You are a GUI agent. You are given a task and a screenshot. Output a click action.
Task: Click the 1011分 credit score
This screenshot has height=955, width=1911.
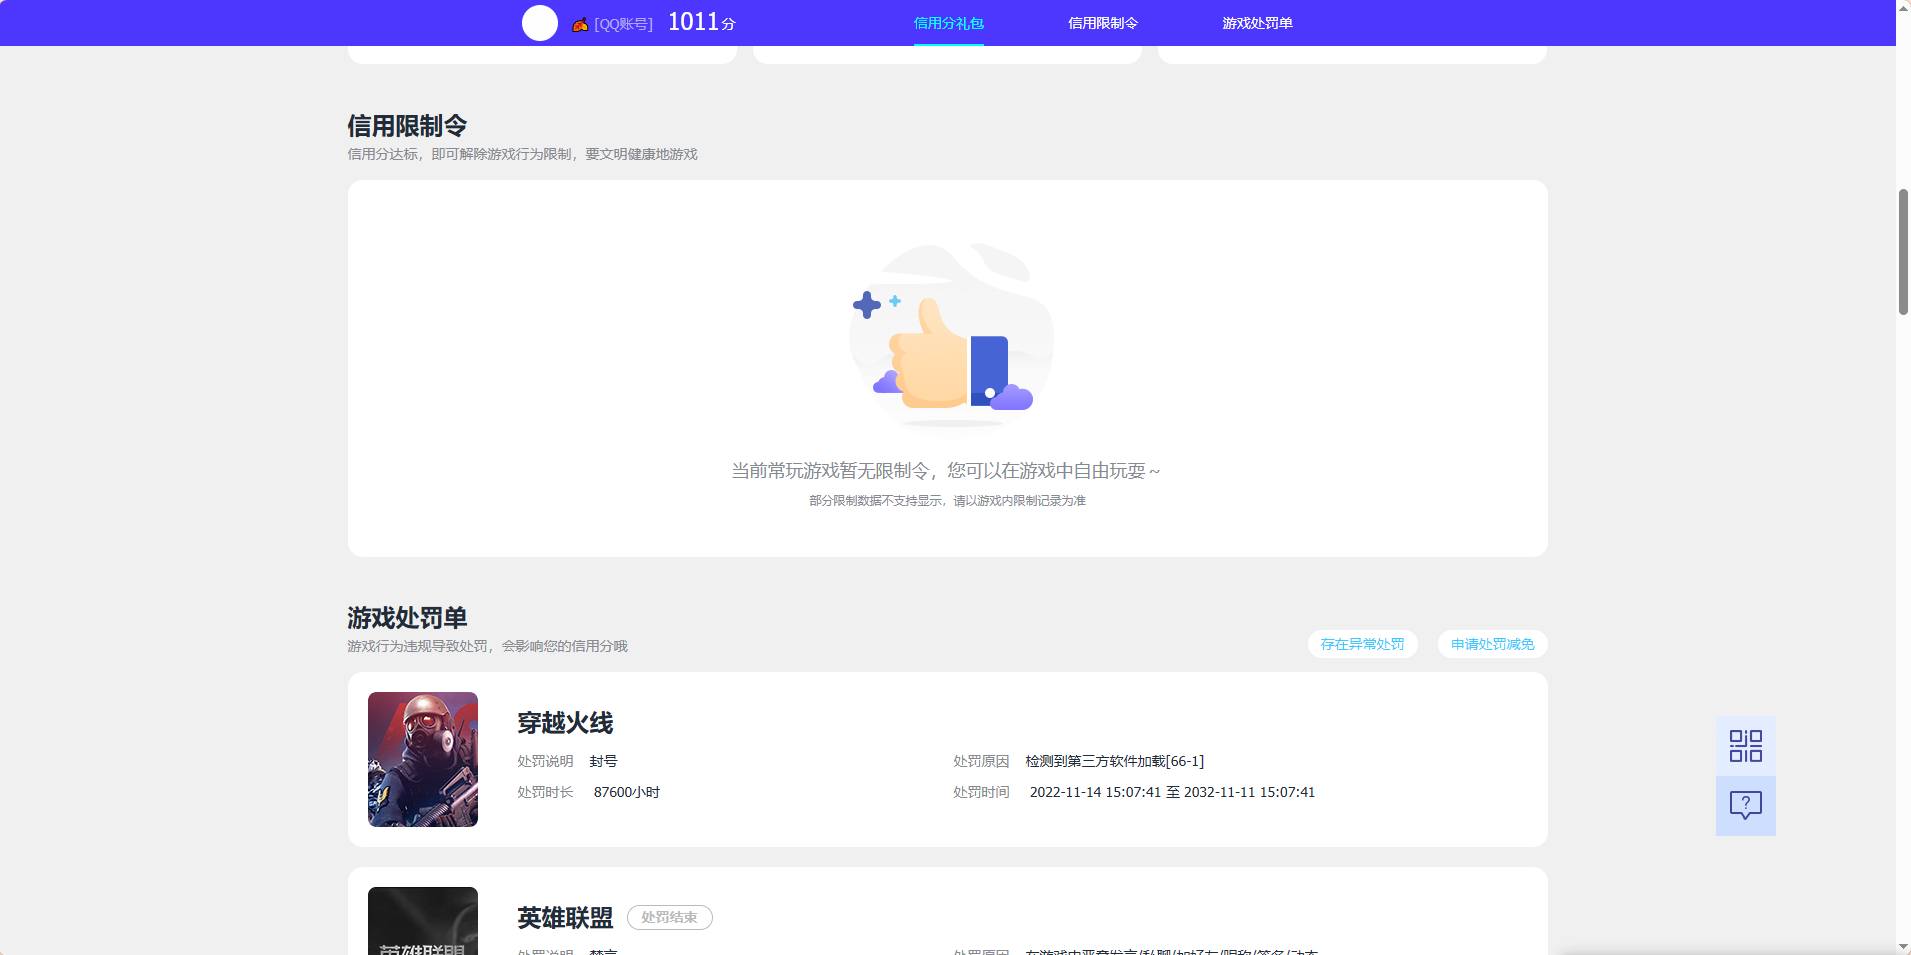(x=701, y=22)
